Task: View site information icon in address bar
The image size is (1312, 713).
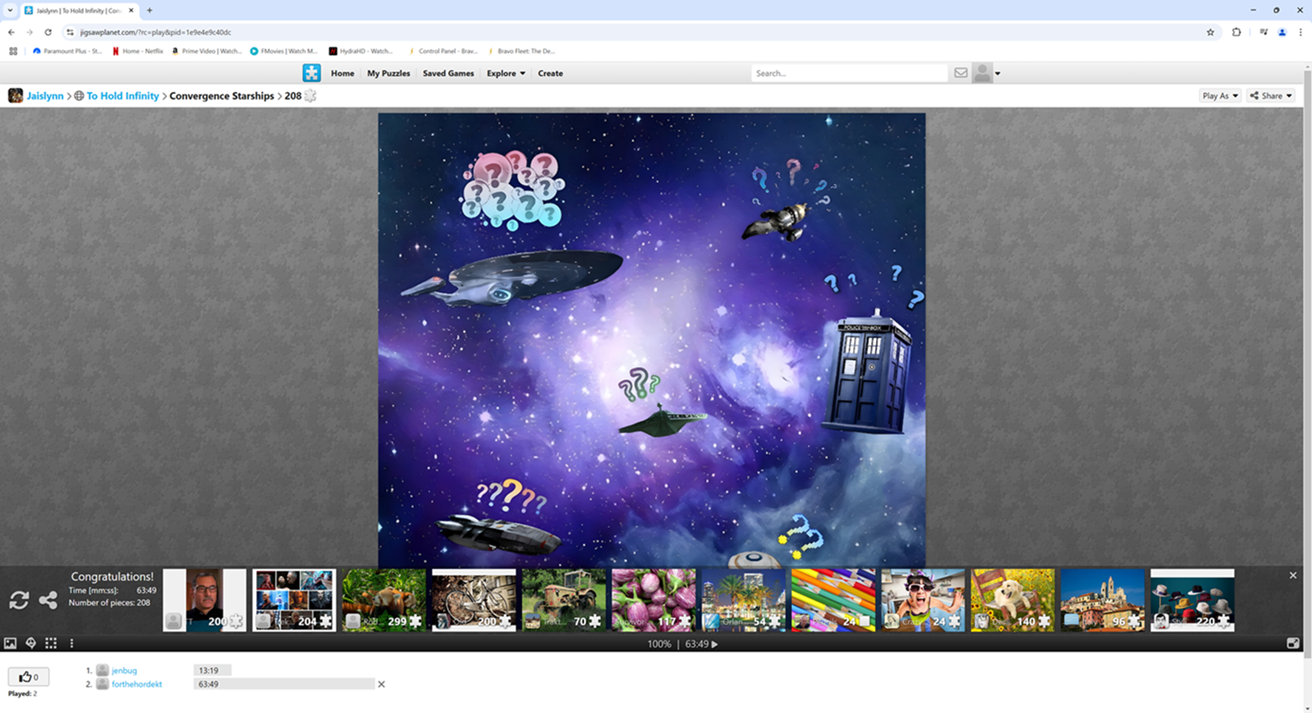Action: [70, 32]
